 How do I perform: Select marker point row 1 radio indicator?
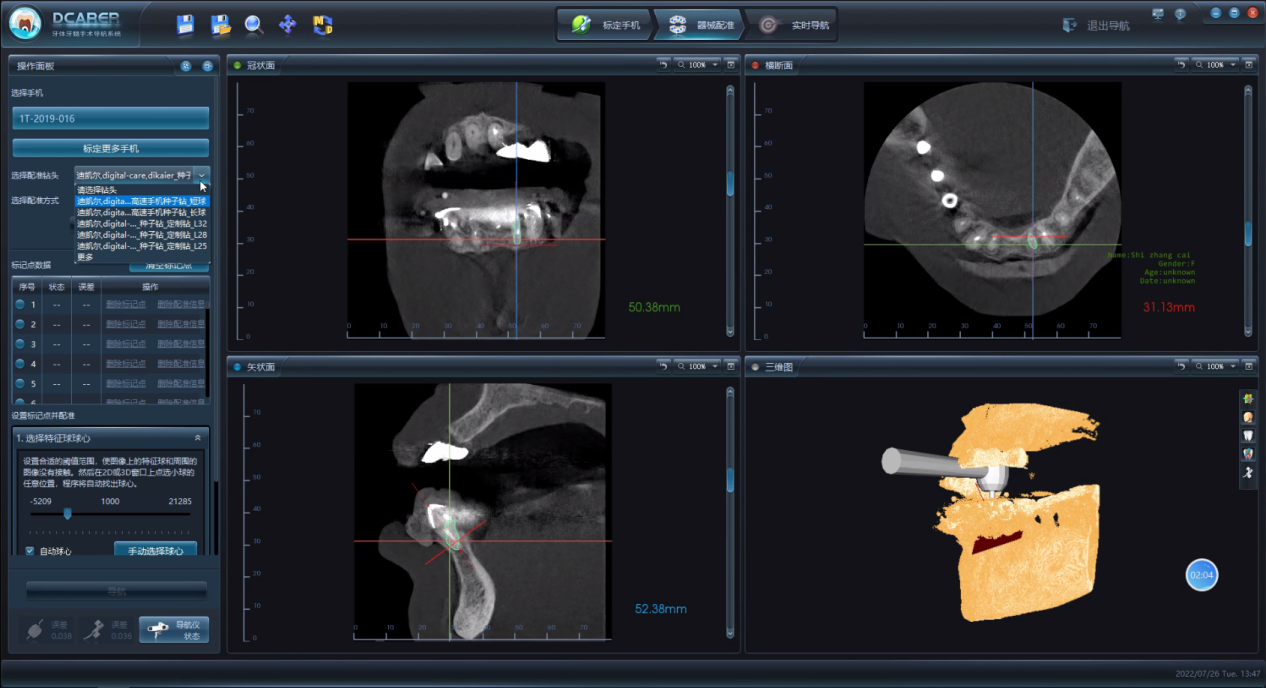pos(20,304)
